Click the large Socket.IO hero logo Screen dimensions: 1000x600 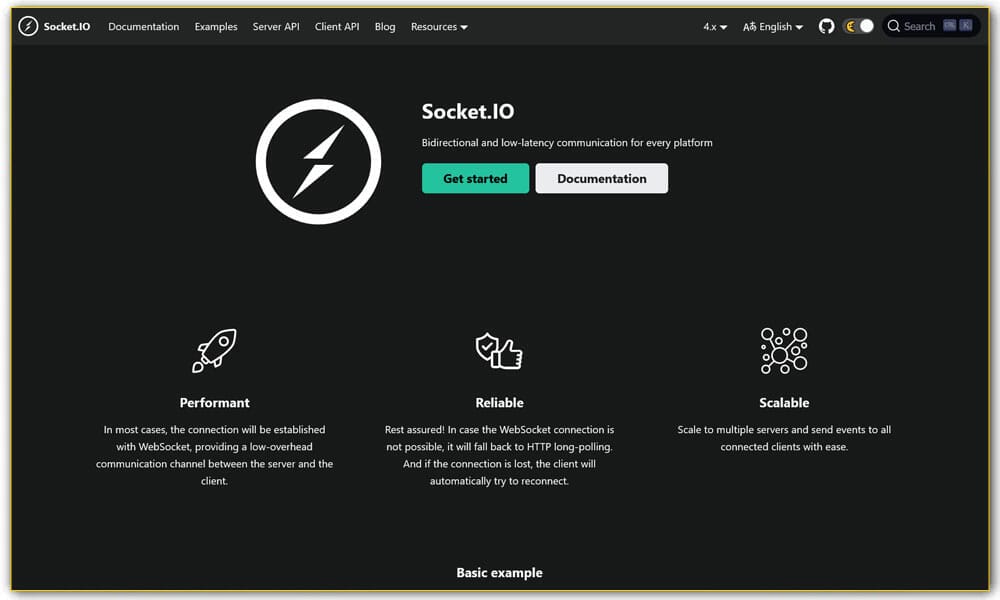click(x=318, y=160)
